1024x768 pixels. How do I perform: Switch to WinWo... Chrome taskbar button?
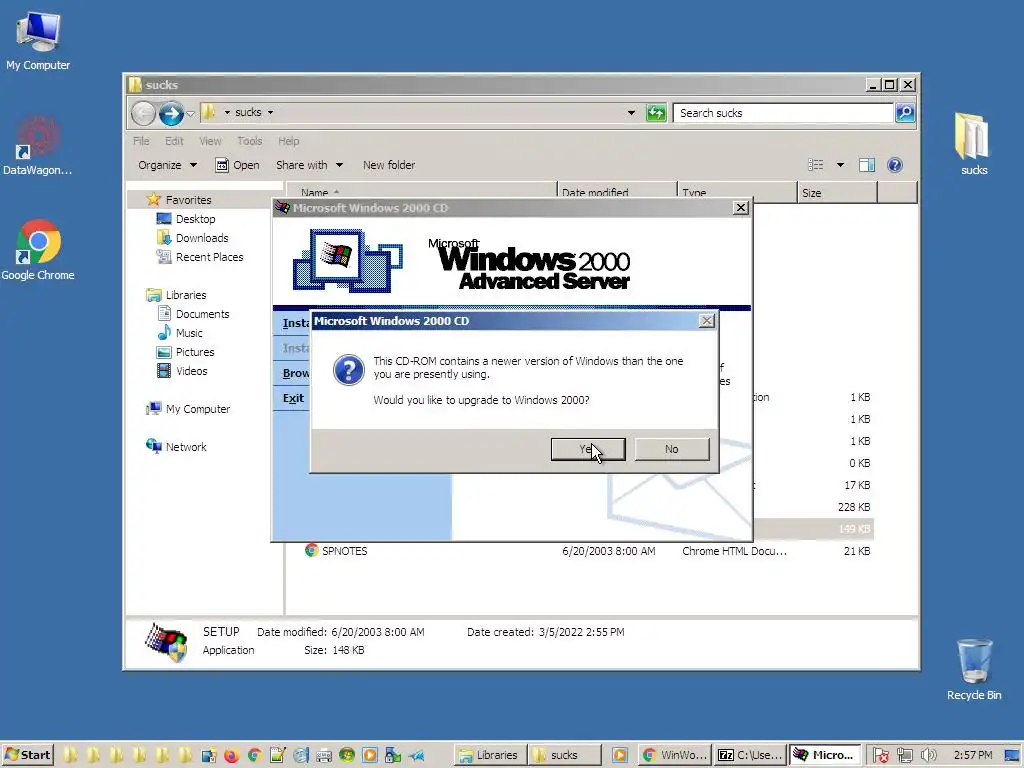674,755
